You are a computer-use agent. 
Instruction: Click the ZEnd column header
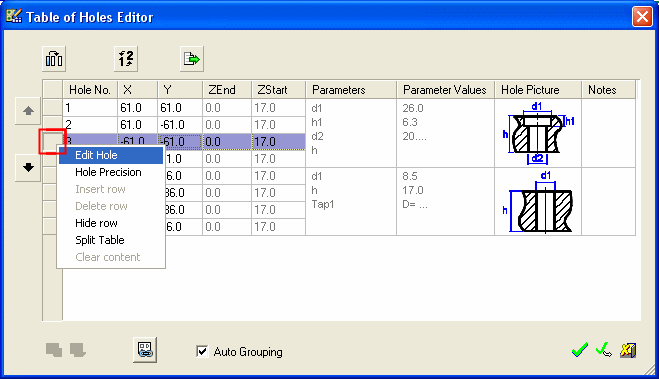point(227,90)
